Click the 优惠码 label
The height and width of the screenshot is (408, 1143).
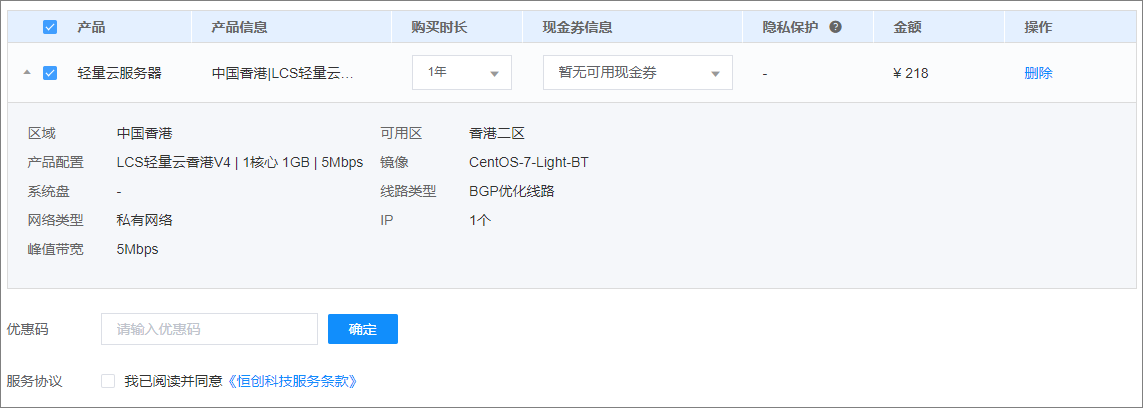tap(28, 329)
